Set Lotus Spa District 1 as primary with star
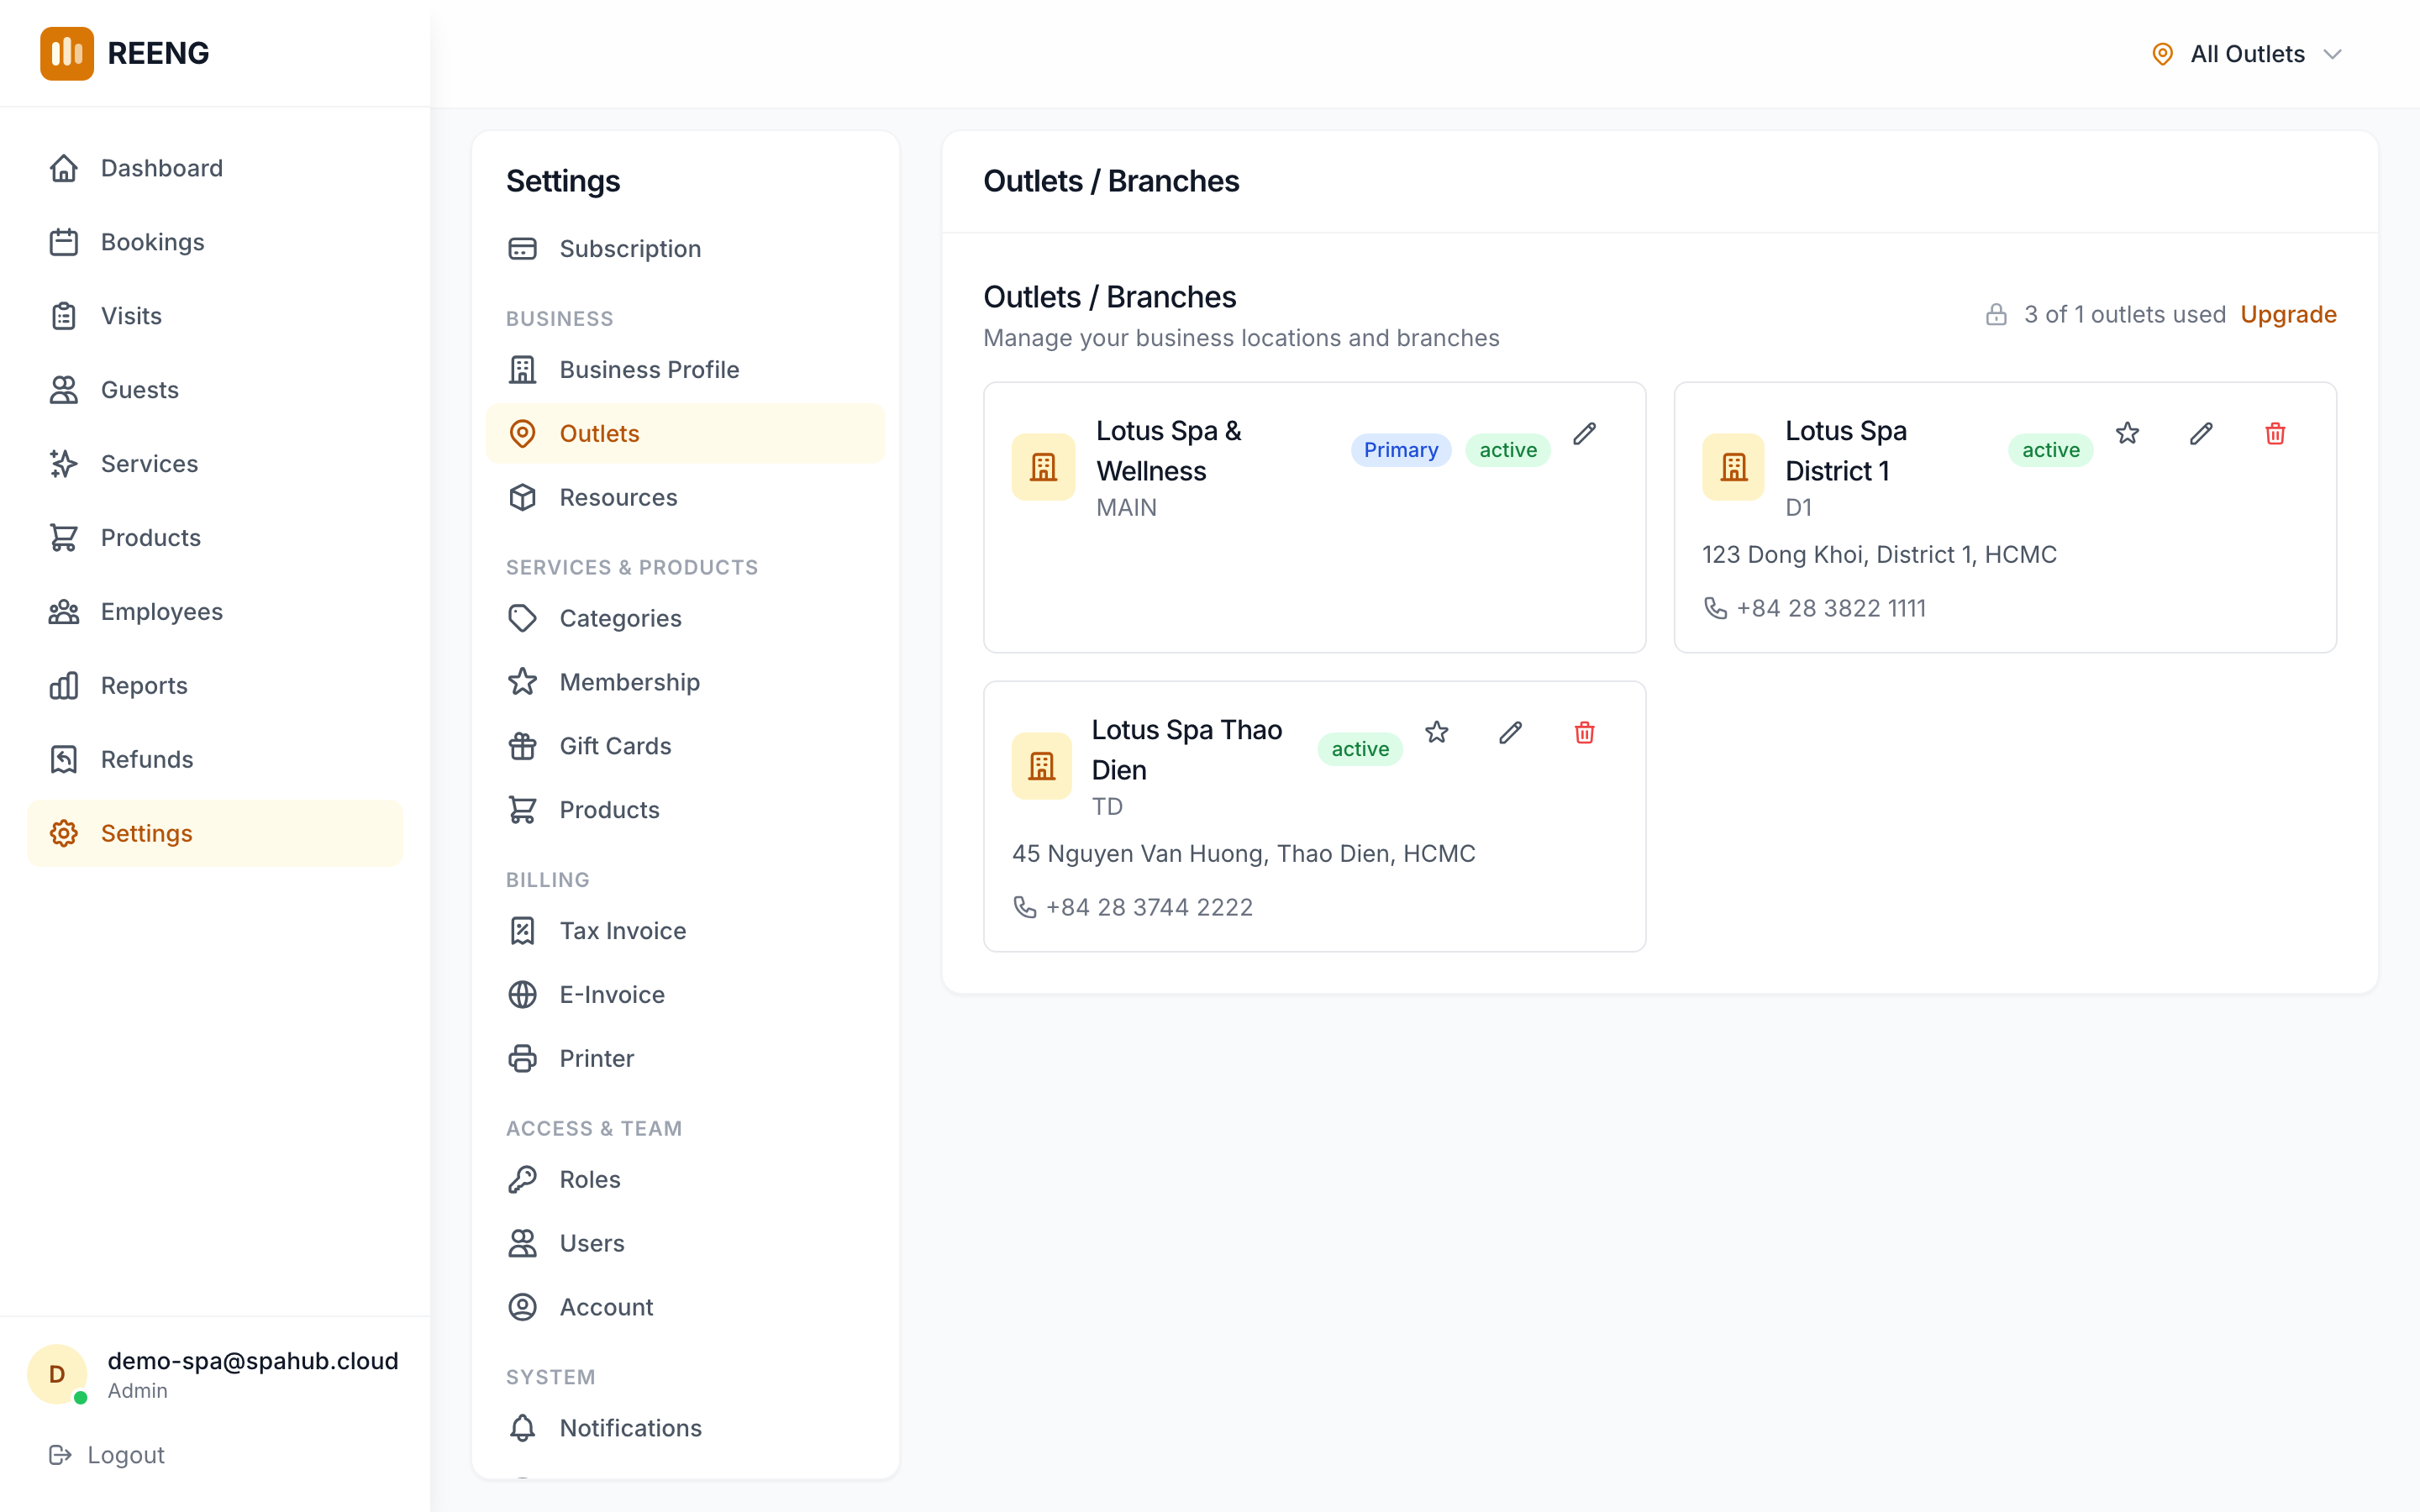The height and width of the screenshot is (1512, 2420). pyautogui.click(x=2127, y=434)
